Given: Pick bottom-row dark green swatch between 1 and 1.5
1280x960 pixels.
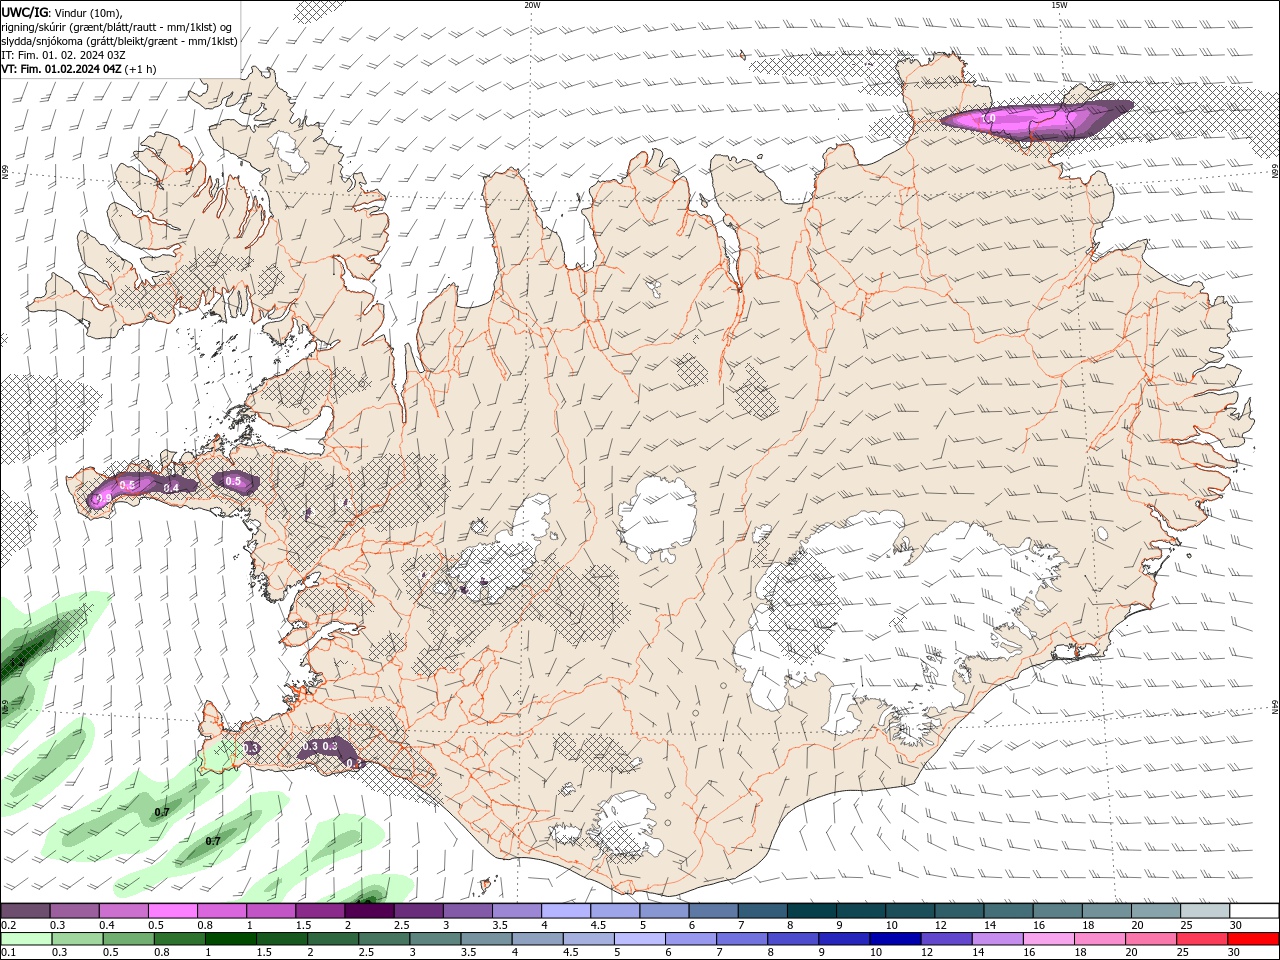Looking at the screenshot, I should [x=231, y=939].
